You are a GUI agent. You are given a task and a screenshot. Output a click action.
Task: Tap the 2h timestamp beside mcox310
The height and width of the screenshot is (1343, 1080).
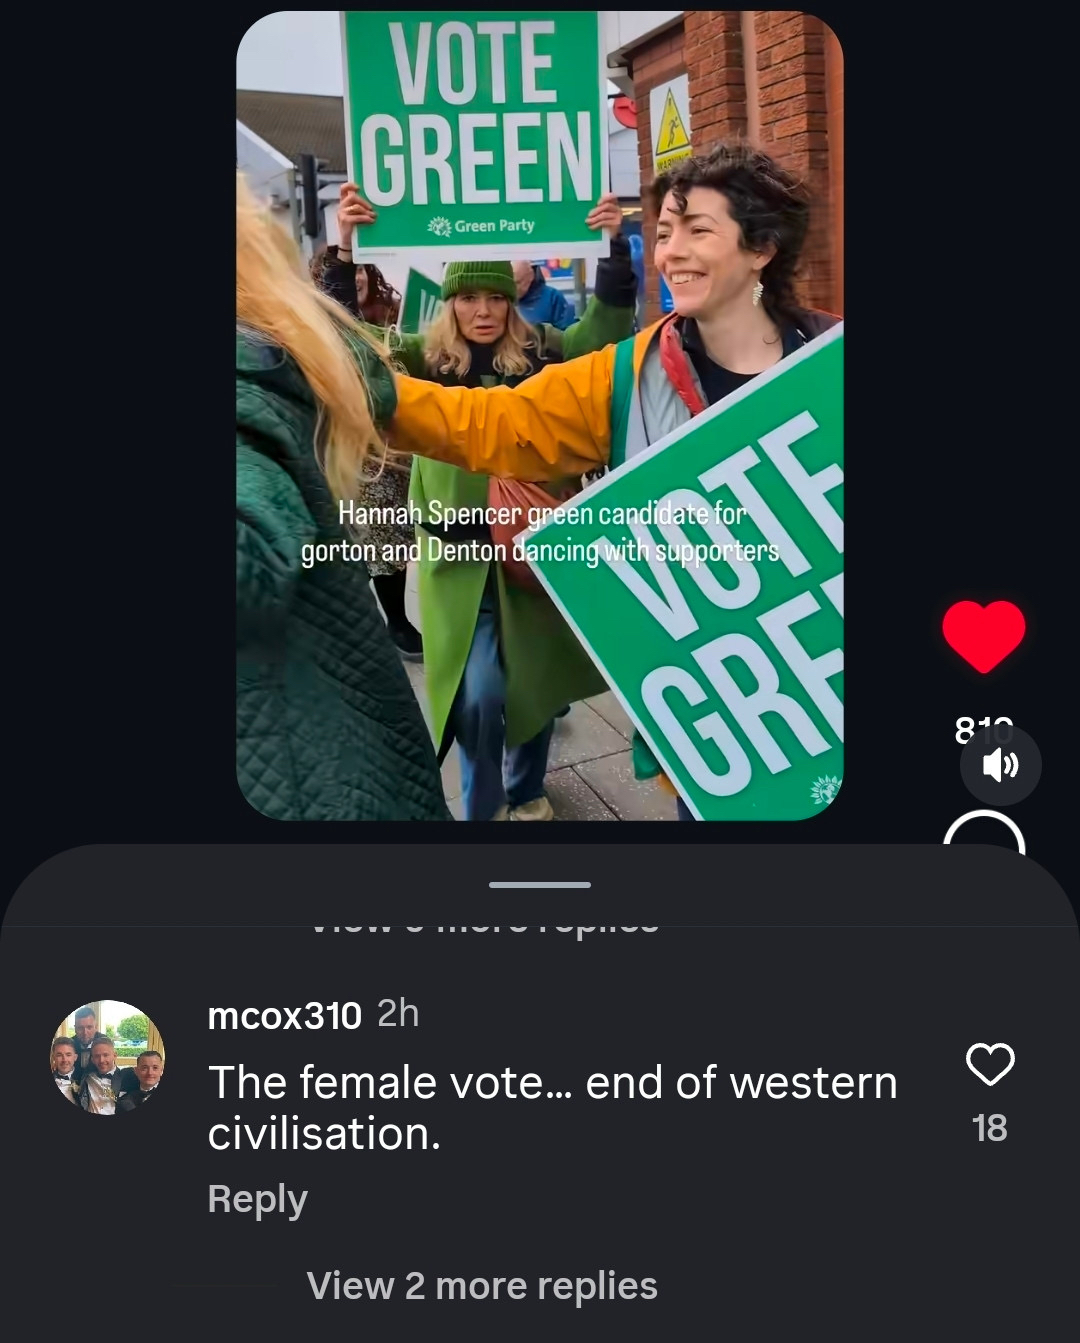398,1014
